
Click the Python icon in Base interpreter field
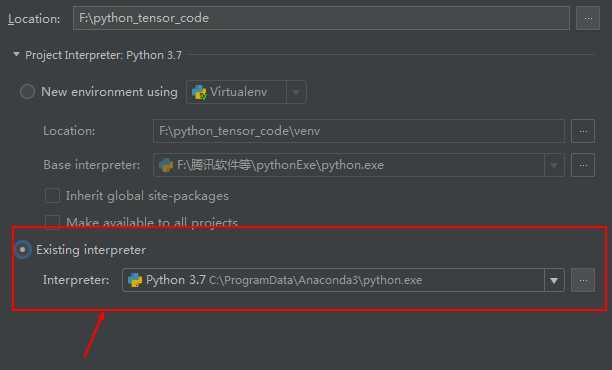(x=166, y=165)
